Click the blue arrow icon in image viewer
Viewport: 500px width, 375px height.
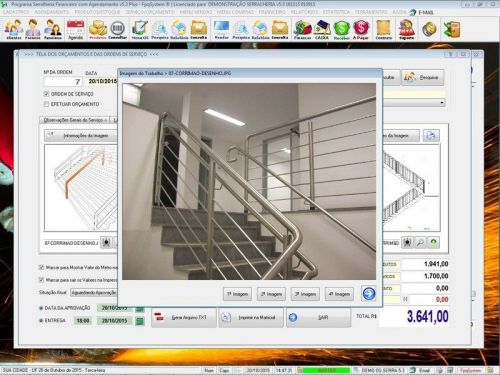(369, 294)
